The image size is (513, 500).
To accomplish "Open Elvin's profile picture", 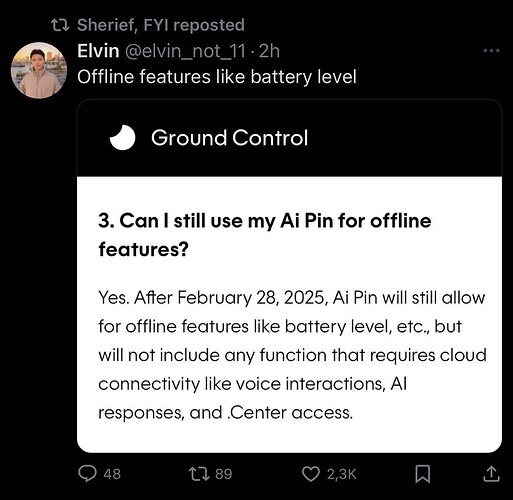I will (x=39, y=70).
